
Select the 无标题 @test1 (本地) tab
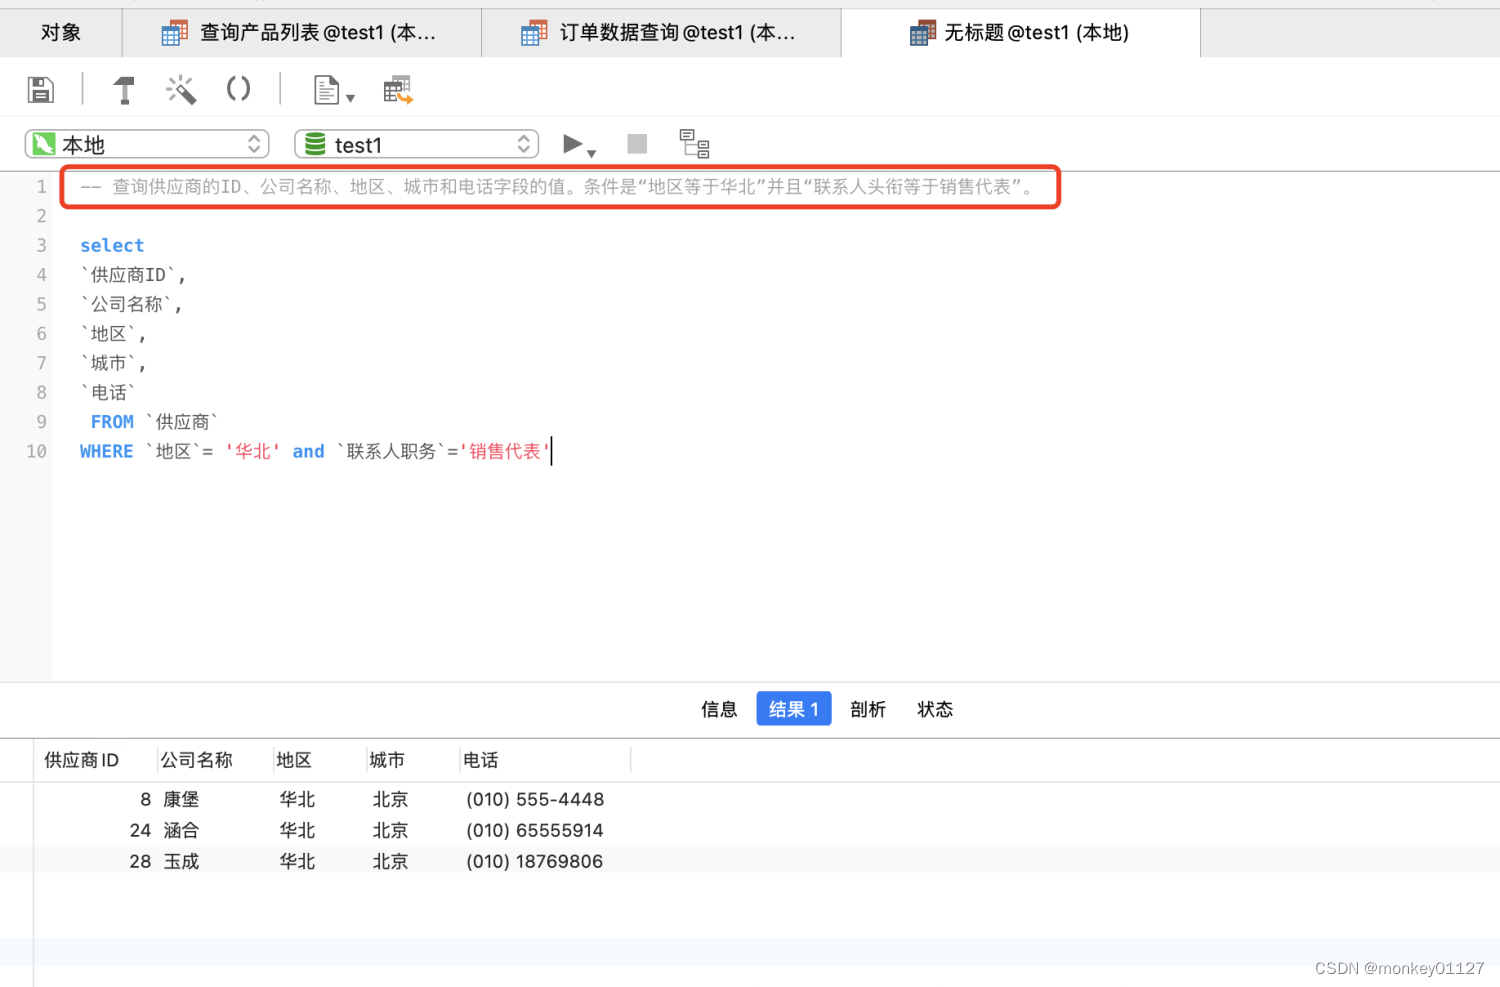pyautogui.click(x=1020, y=33)
